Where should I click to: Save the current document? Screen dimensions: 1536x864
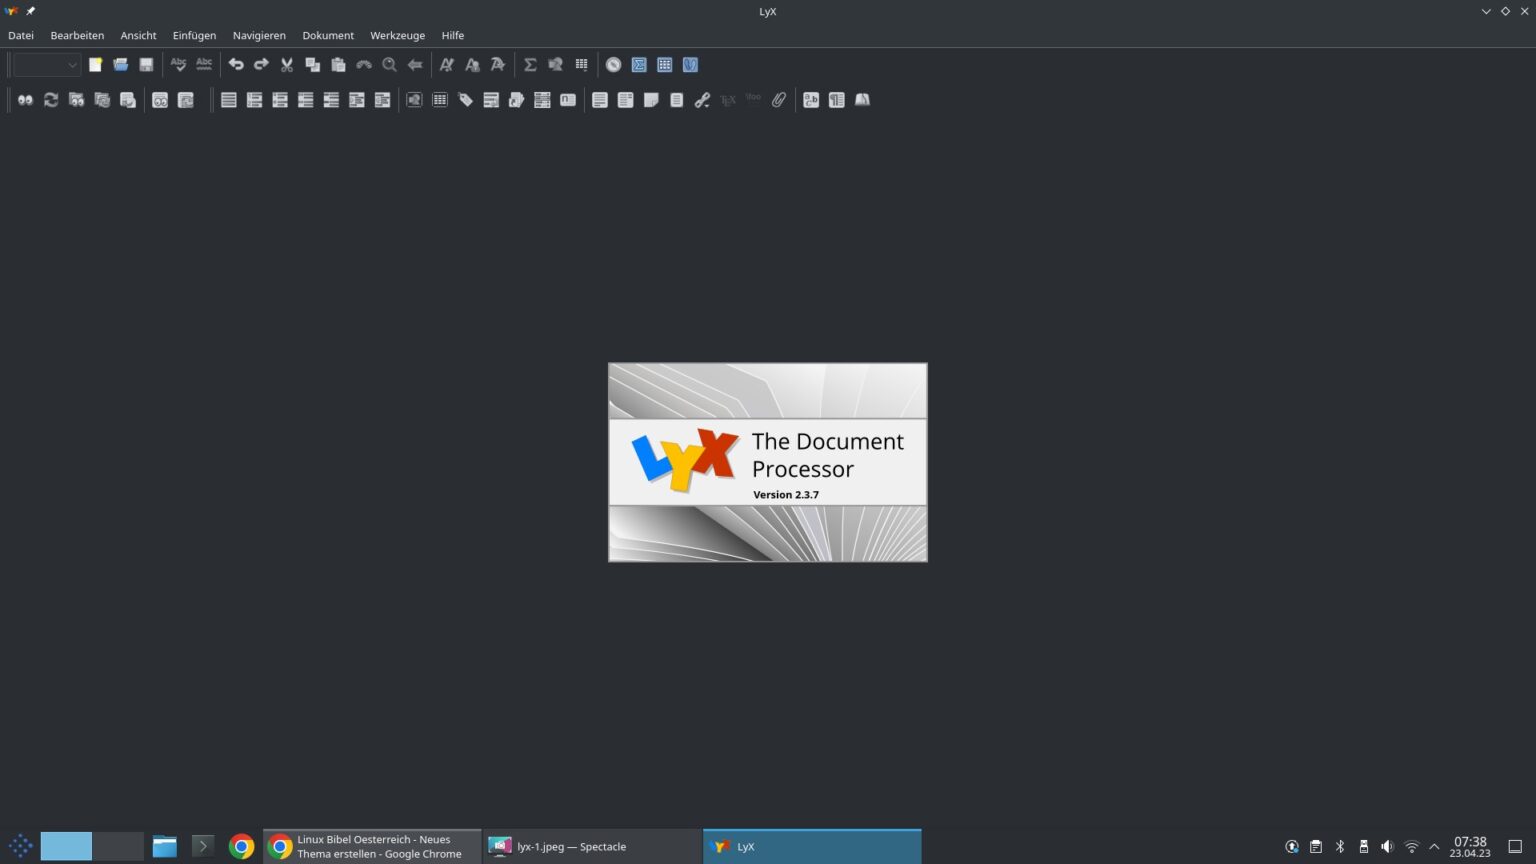coord(146,64)
